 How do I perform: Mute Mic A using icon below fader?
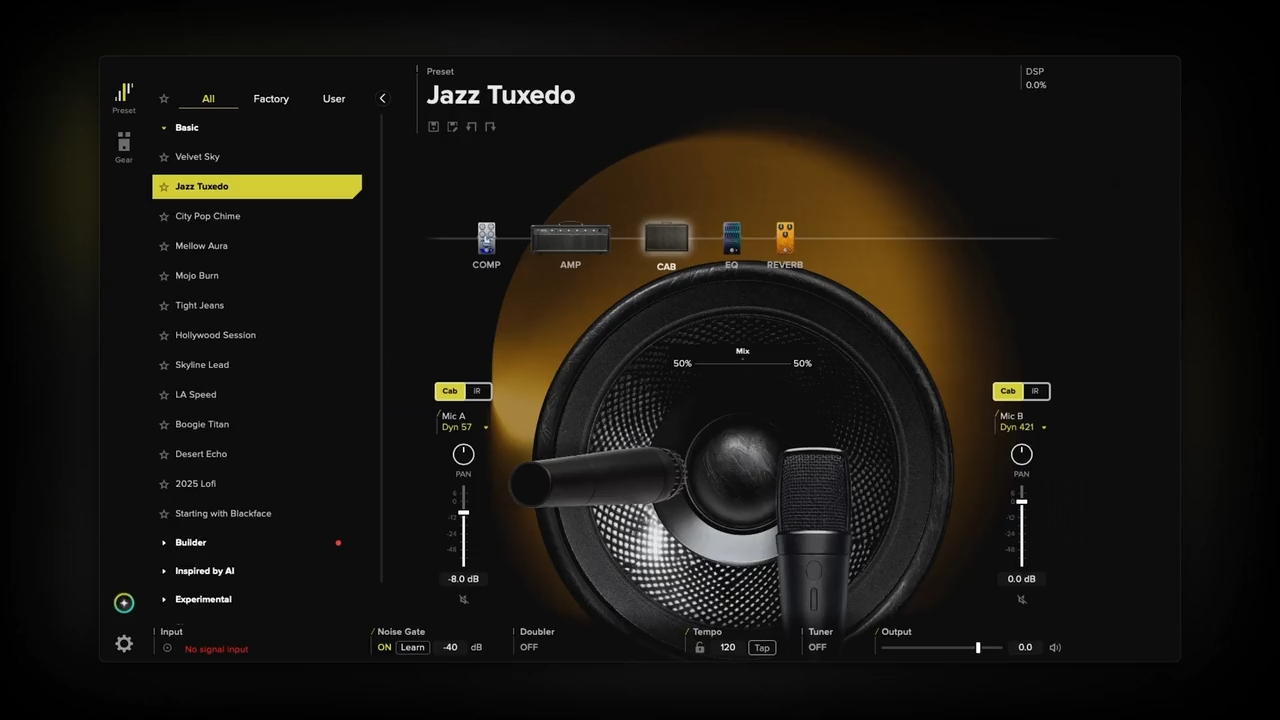point(463,600)
